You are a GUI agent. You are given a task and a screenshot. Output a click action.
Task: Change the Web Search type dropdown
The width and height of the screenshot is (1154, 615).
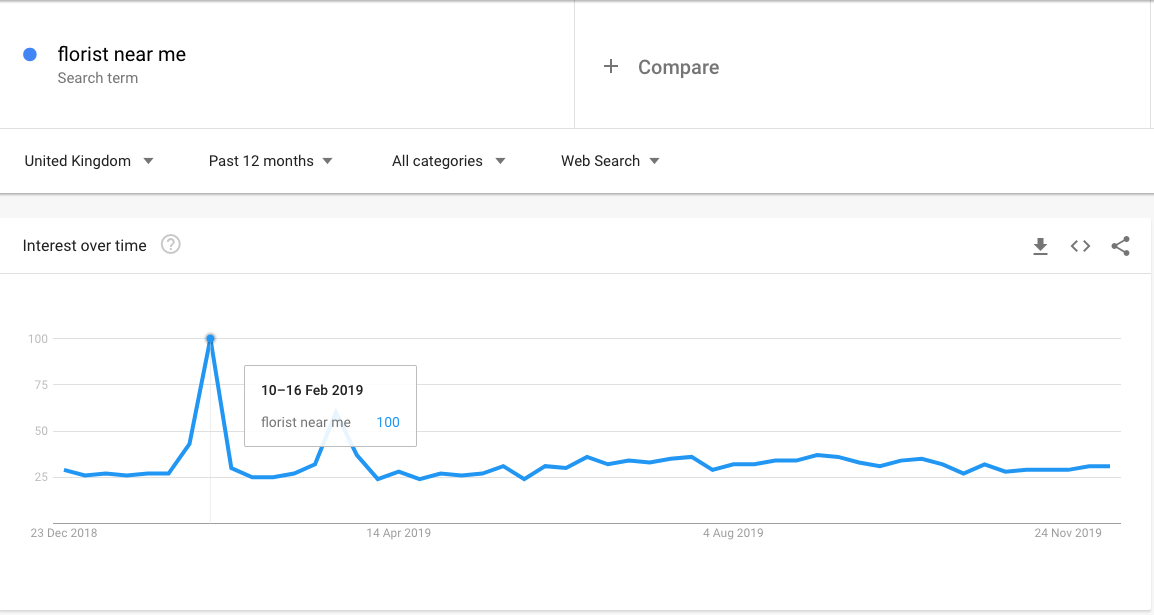pos(610,161)
